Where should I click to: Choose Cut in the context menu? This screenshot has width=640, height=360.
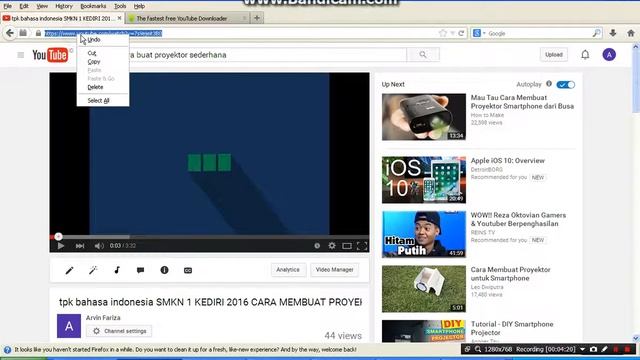pos(103,53)
